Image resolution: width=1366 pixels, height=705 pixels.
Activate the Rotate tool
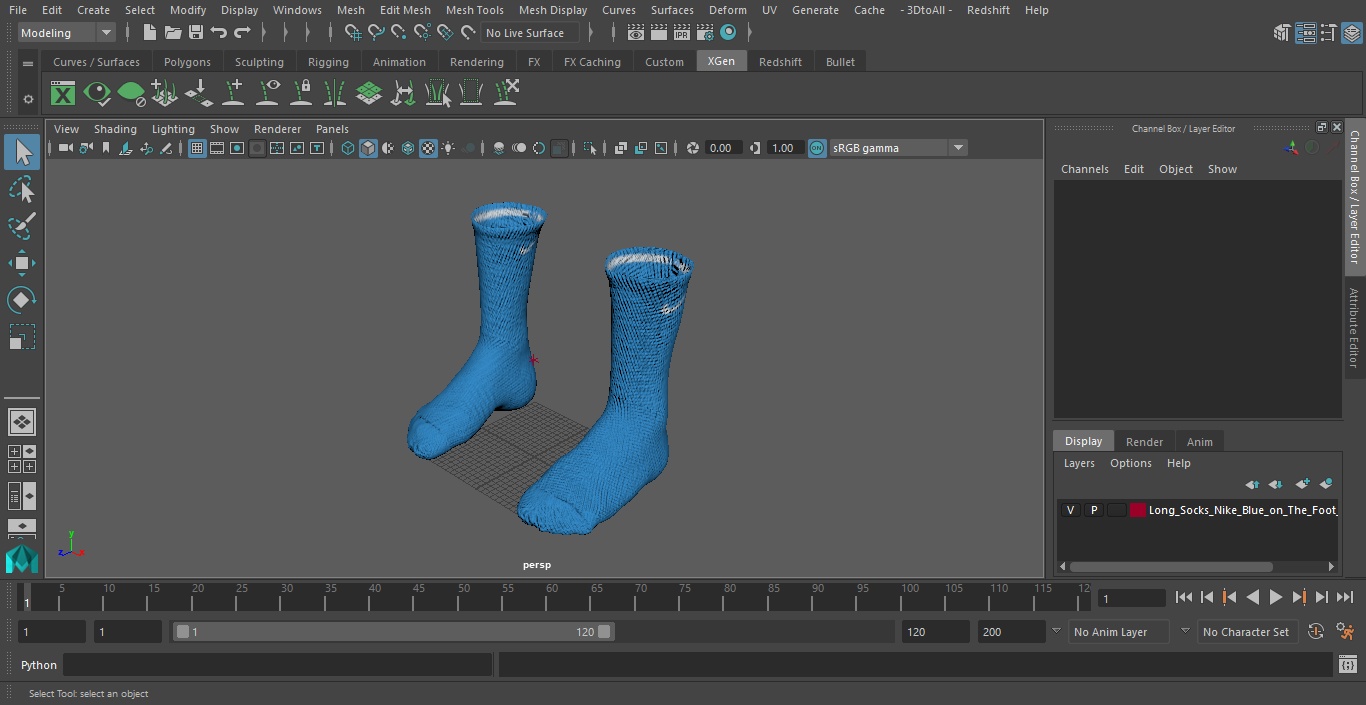22,300
